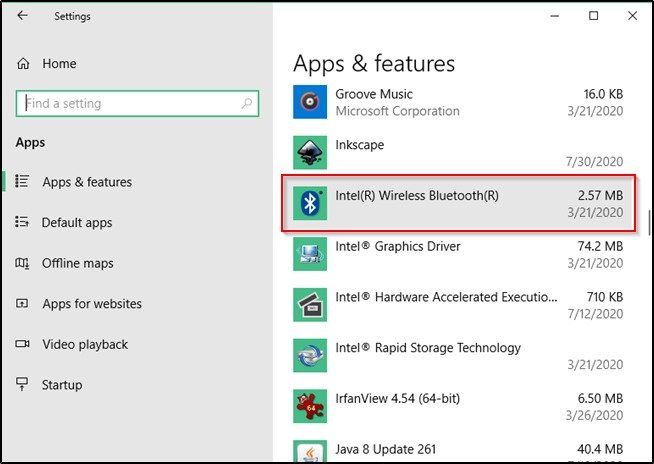Click the 3/26/2020 install date
Image resolution: width=654 pixels, height=464 pixels.
594,415
